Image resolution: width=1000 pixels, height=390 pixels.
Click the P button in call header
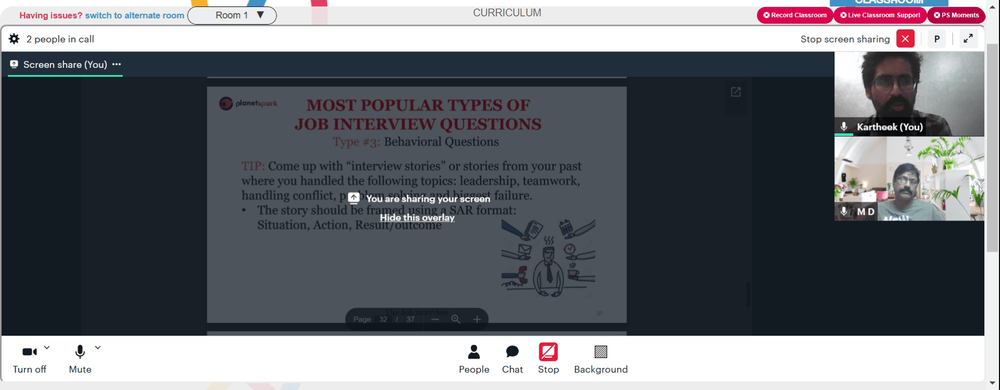(936, 39)
